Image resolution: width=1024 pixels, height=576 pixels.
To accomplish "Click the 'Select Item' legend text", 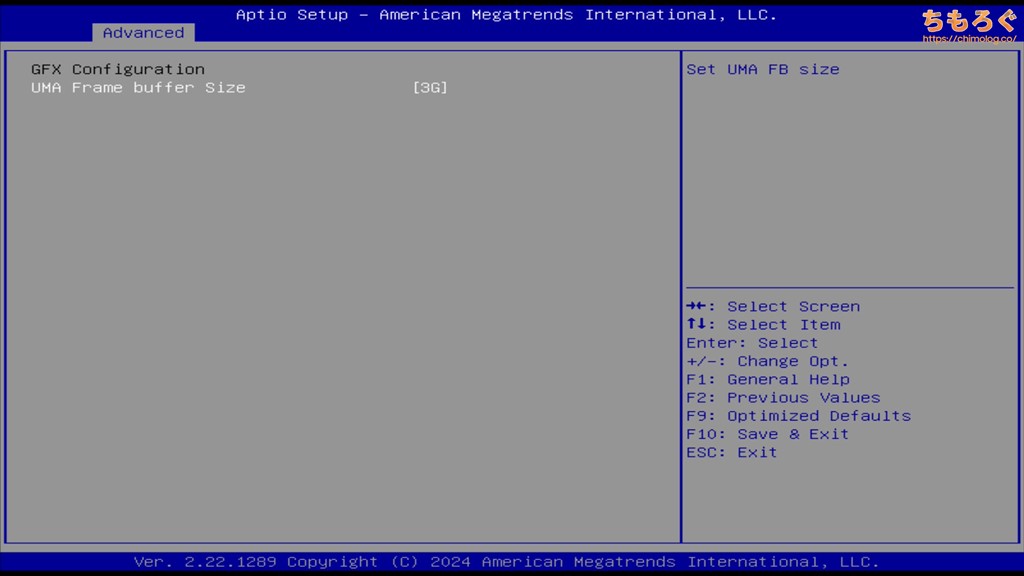I will [x=783, y=325].
